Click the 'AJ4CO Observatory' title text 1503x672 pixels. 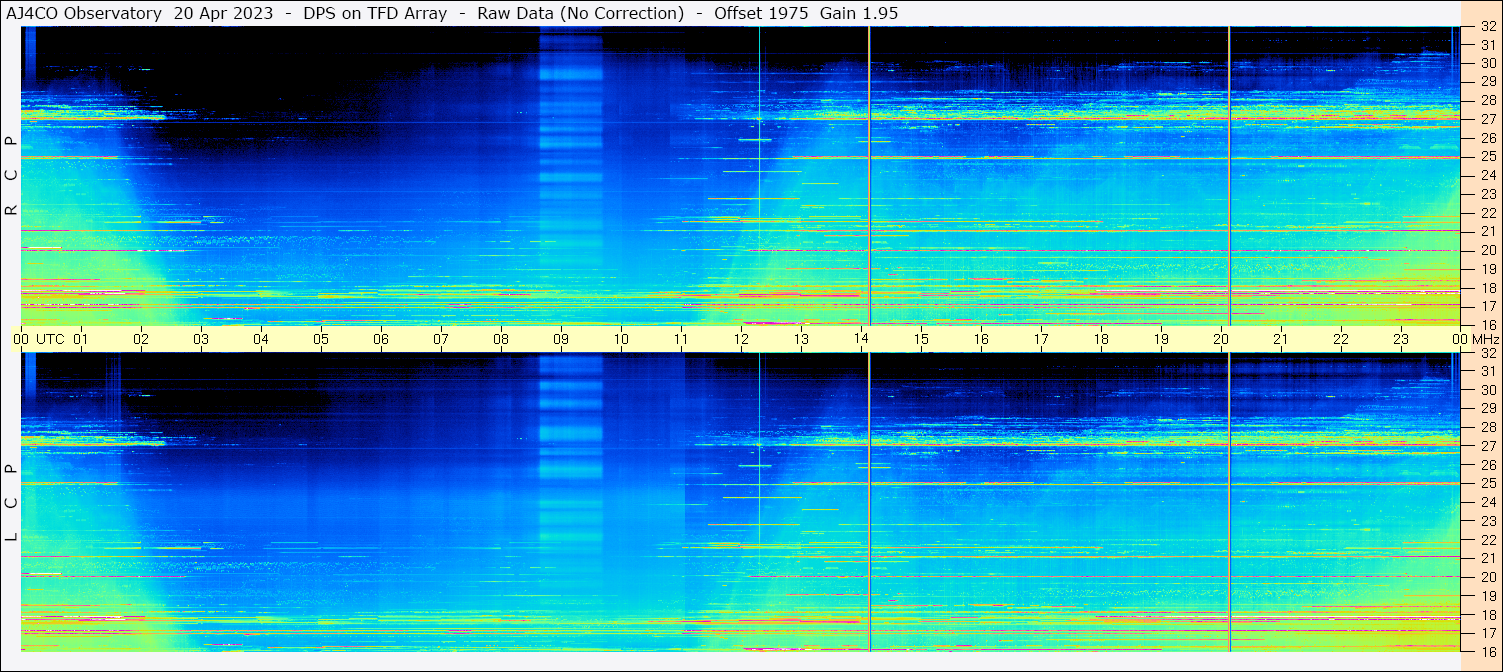click(83, 13)
